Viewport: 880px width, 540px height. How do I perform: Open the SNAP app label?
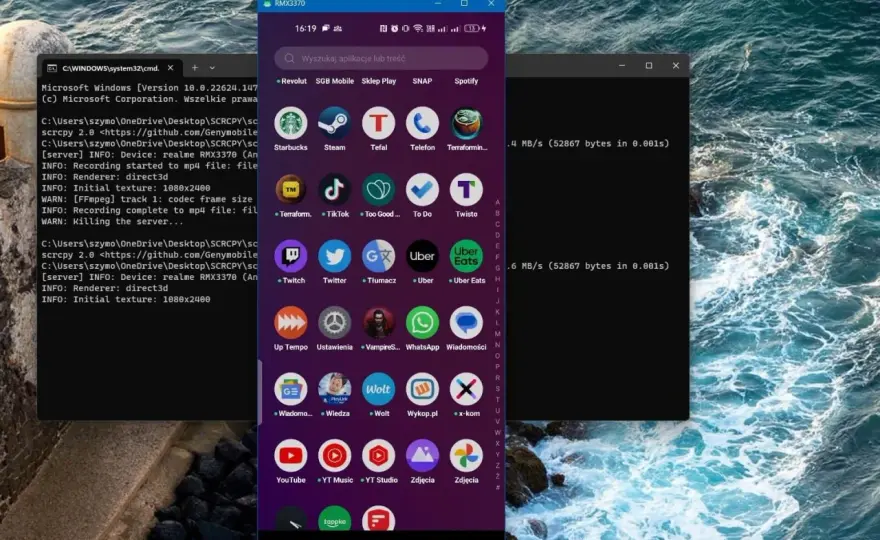point(422,81)
